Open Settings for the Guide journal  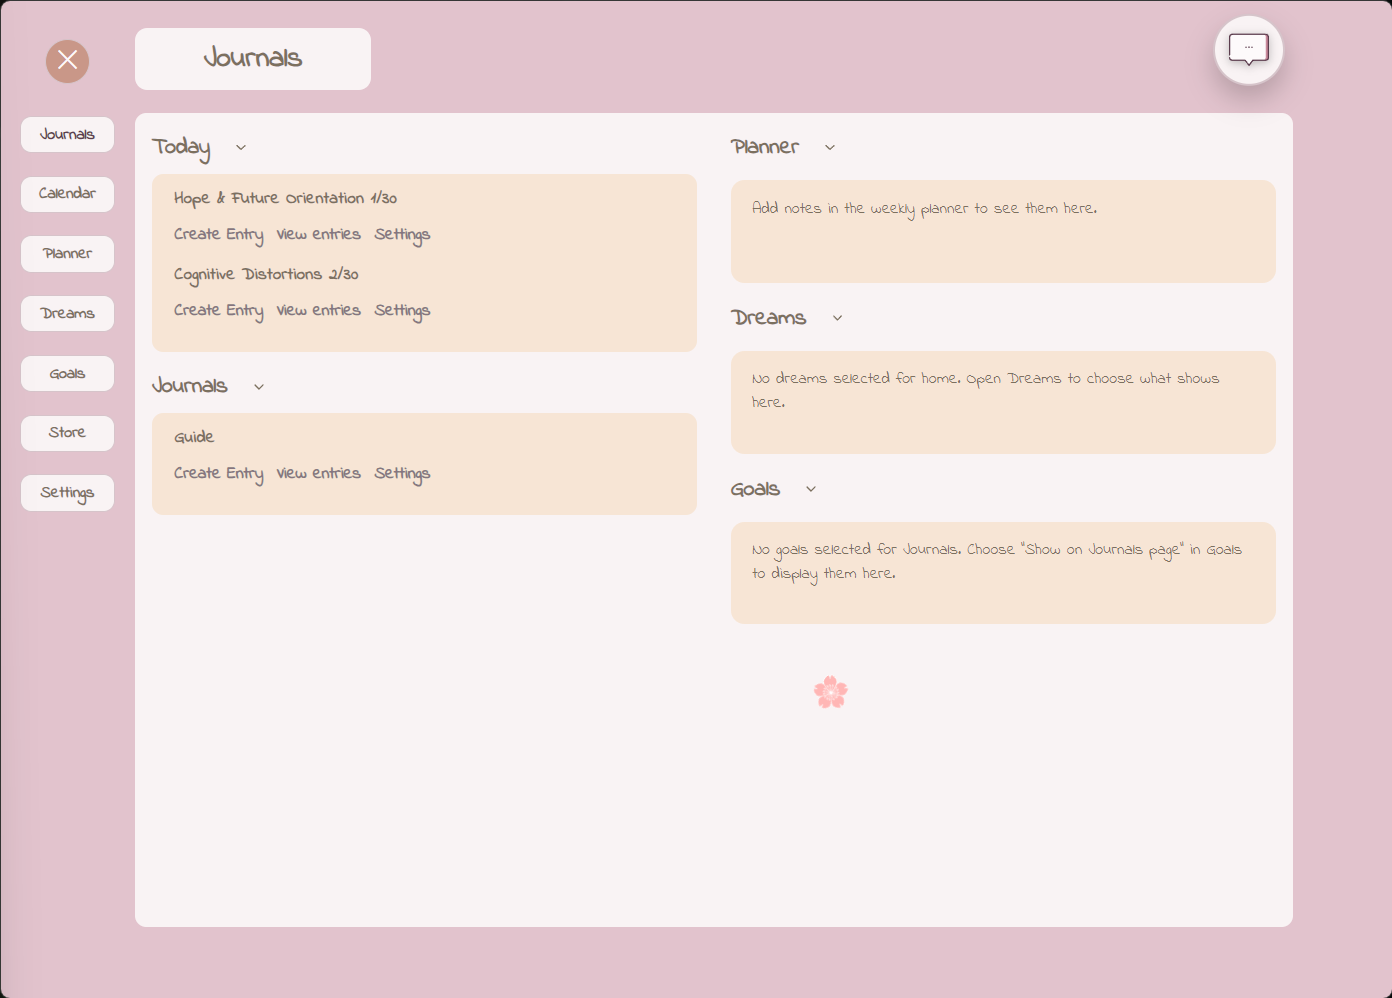click(x=402, y=473)
